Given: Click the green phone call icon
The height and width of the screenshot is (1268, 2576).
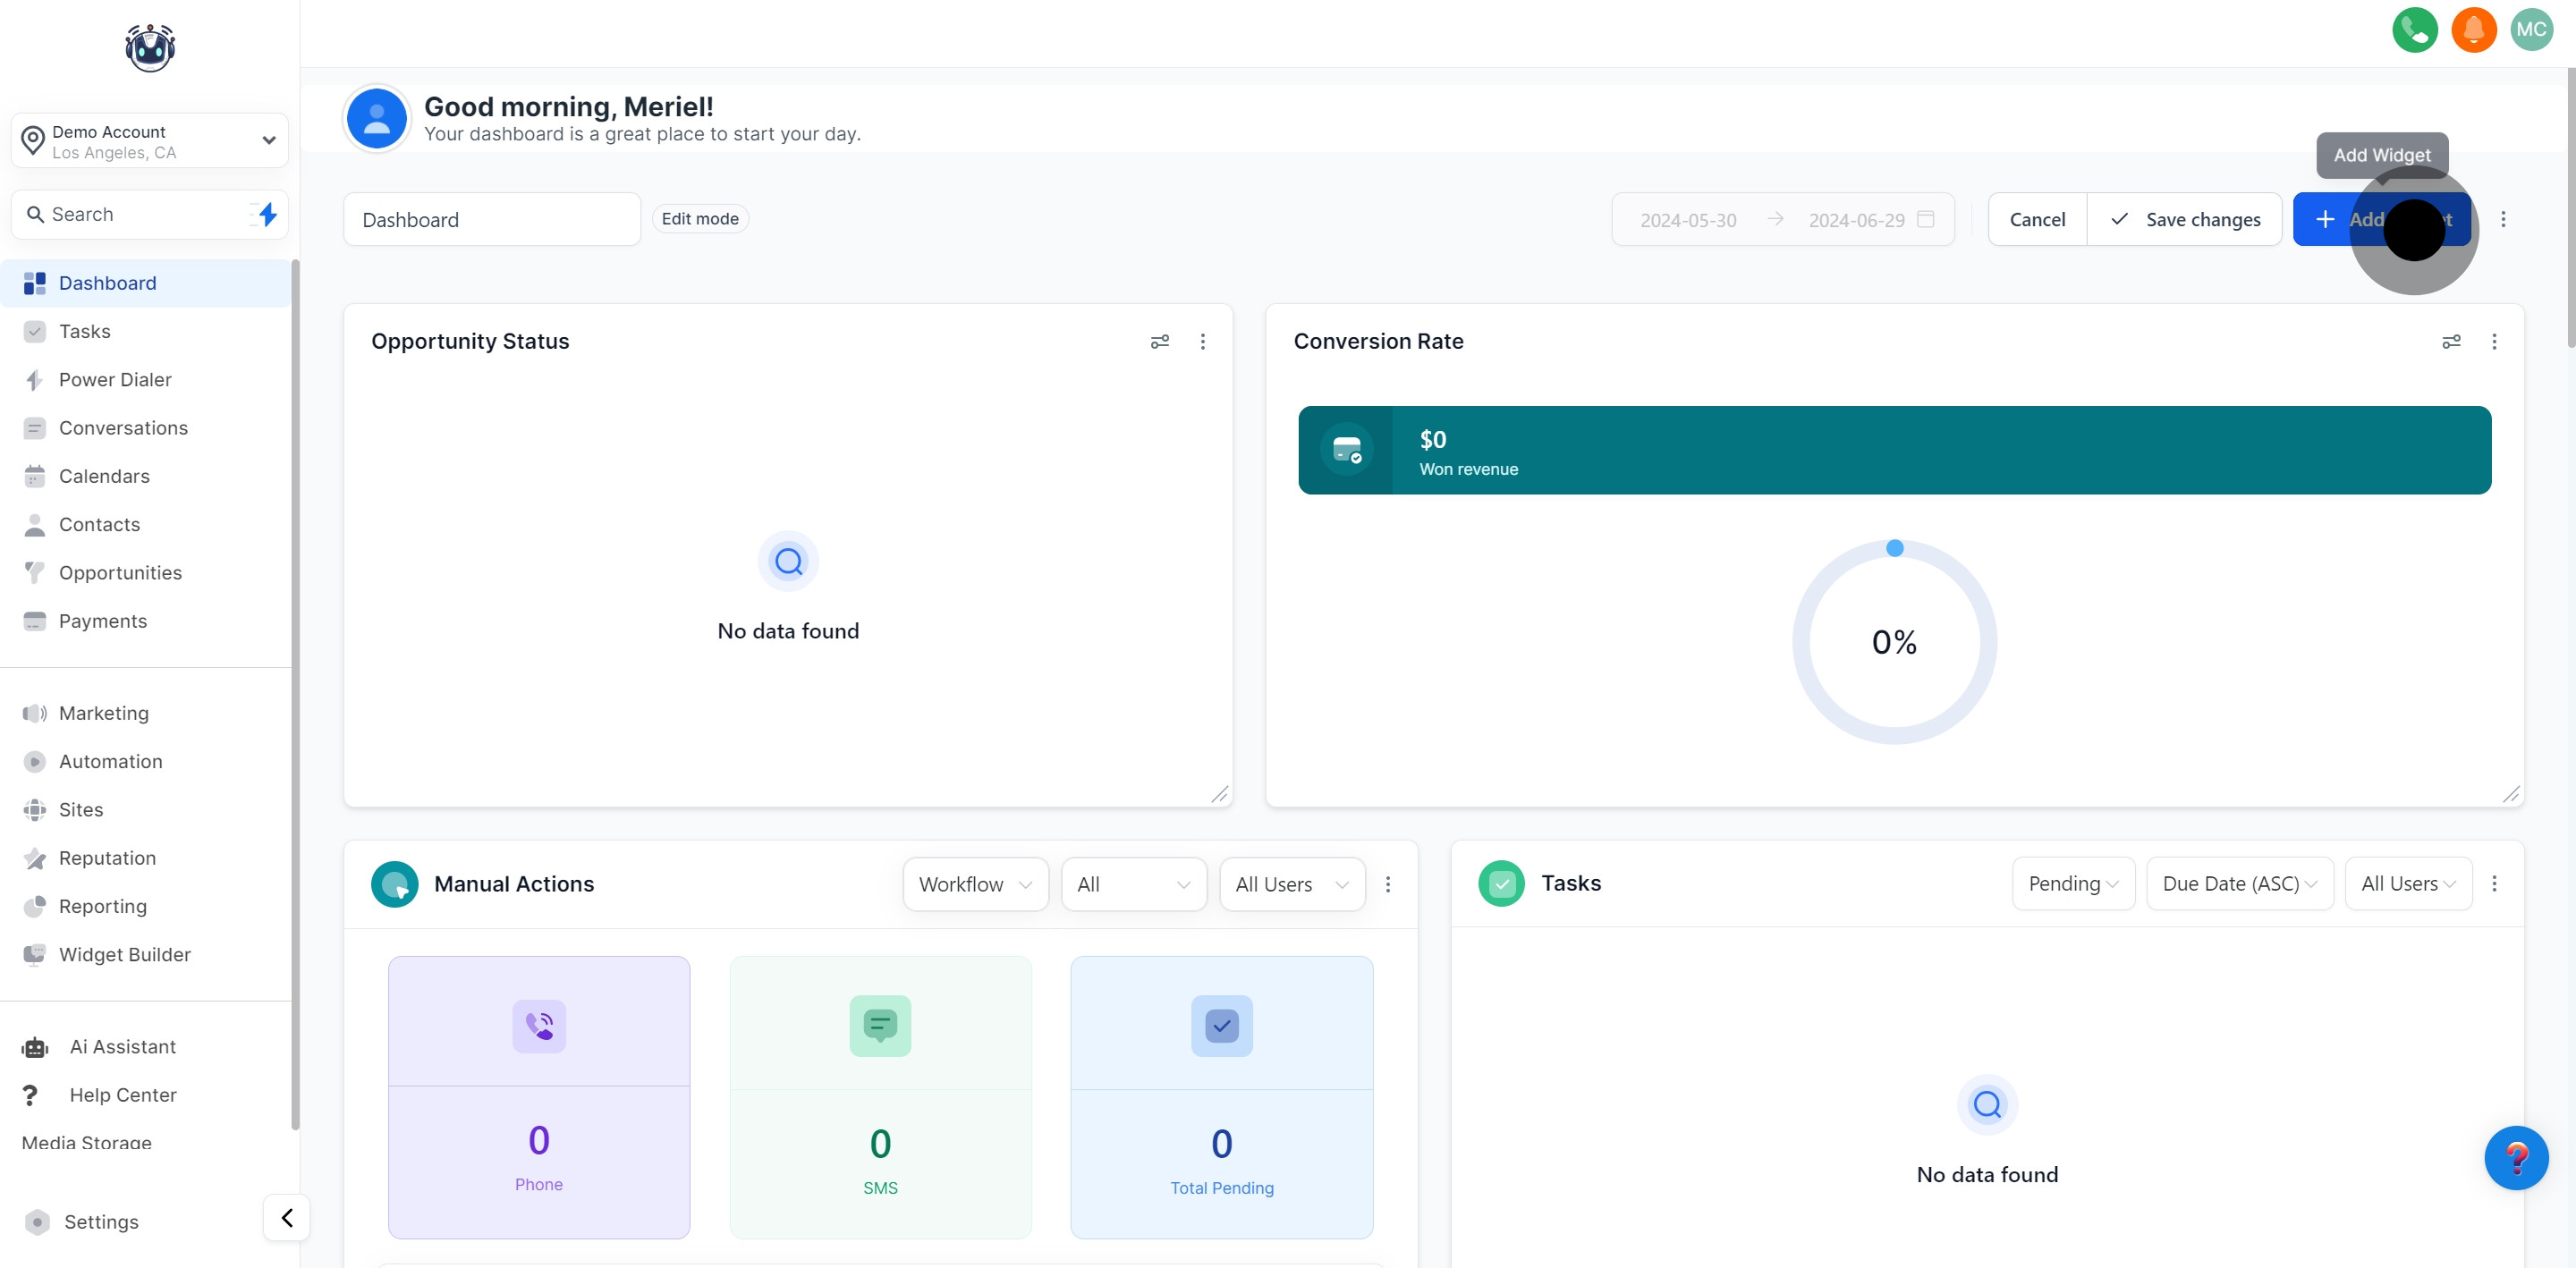Looking at the screenshot, I should tap(2414, 30).
